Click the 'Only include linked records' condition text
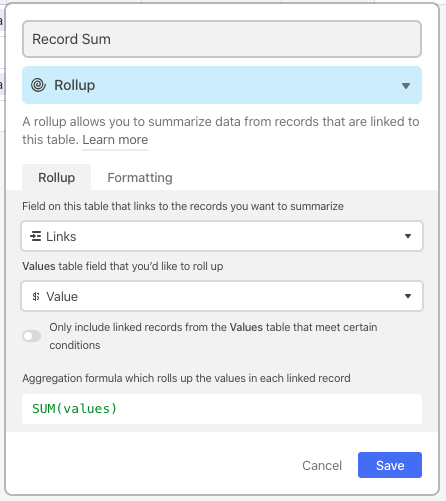Screen dimensions: 446x501 click(x=213, y=336)
